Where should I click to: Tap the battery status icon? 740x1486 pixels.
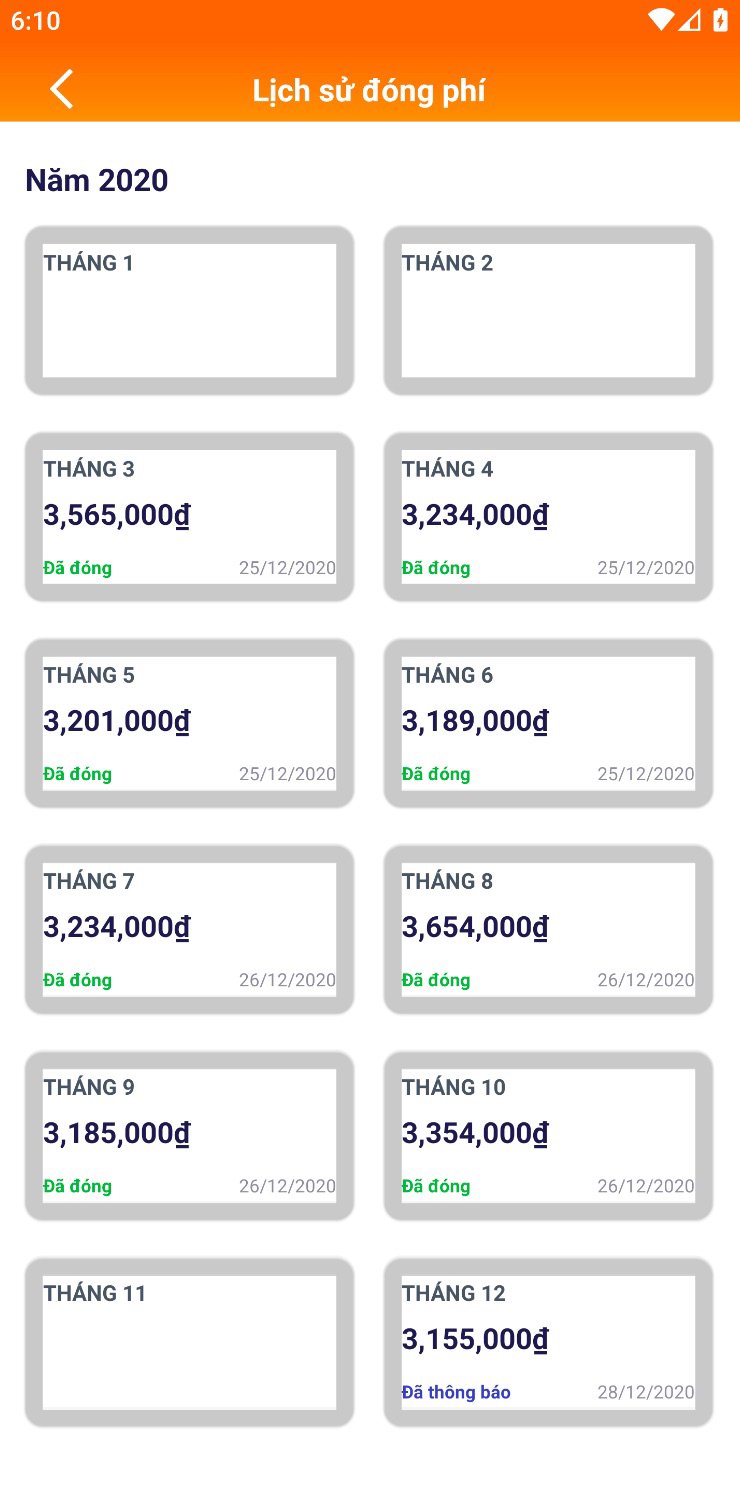[x=720, y=20]
